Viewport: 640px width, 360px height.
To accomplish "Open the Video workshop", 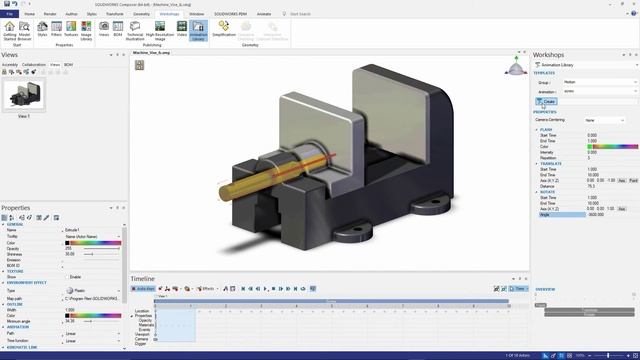I will tap(182, 29).
